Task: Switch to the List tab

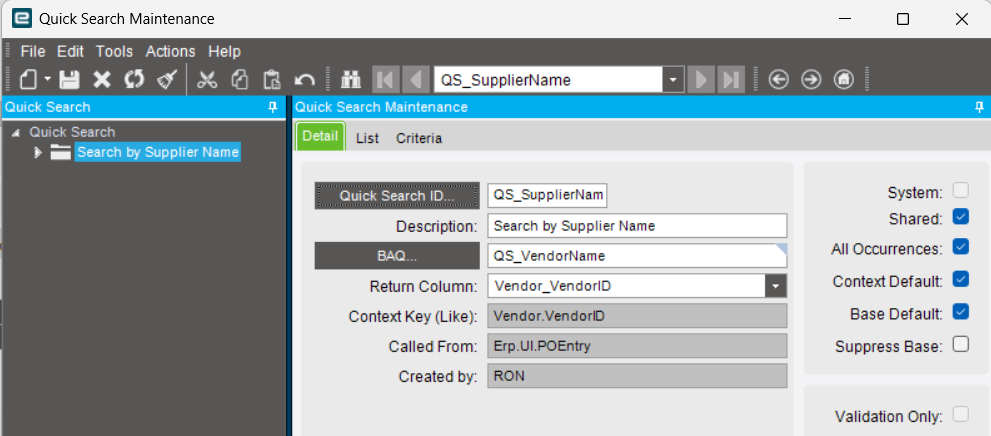Action: [x=367, y=138]
